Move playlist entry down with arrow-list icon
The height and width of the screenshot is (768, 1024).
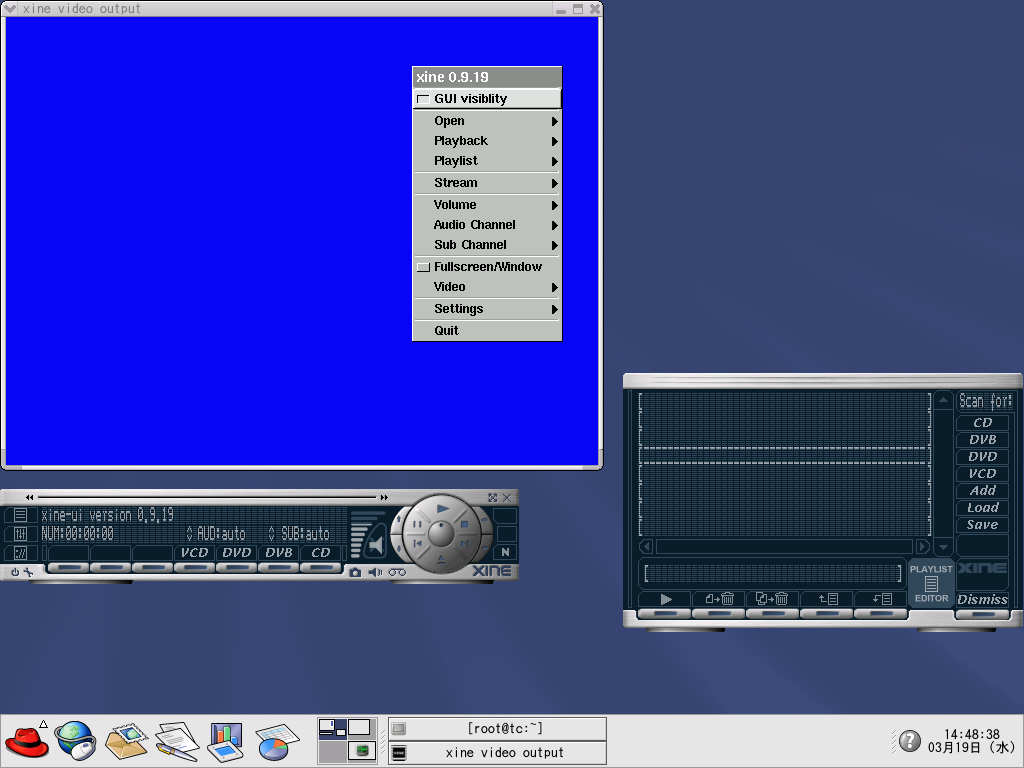coord(881,599)
